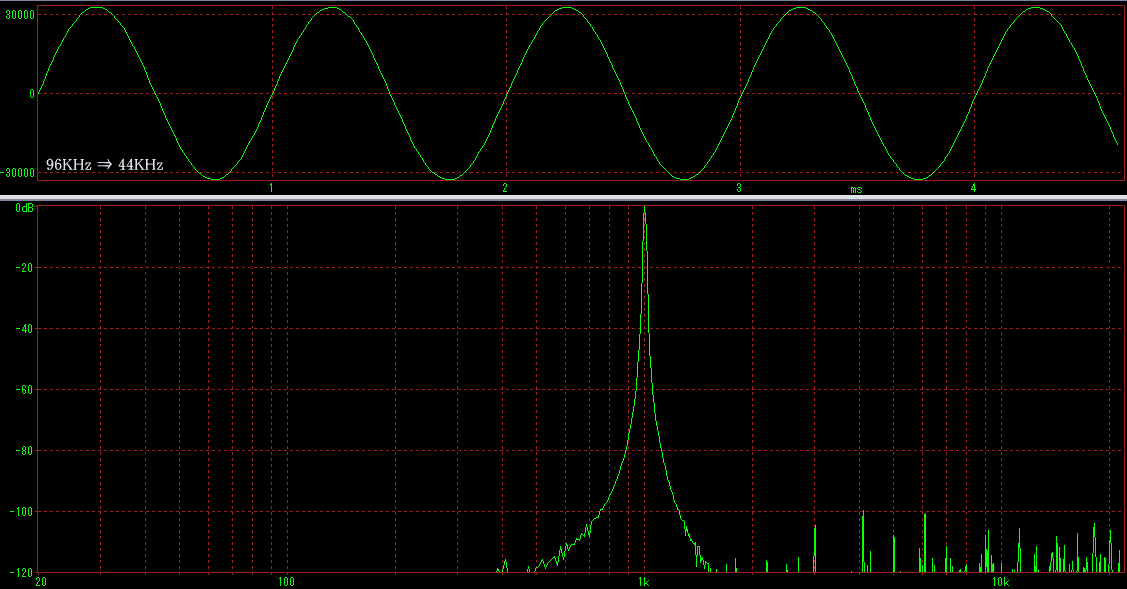This screenshot has height=589, width=1127.
Task: Click the -60 dB axis label
Action: pyautogui.click(x=24, y=390)
